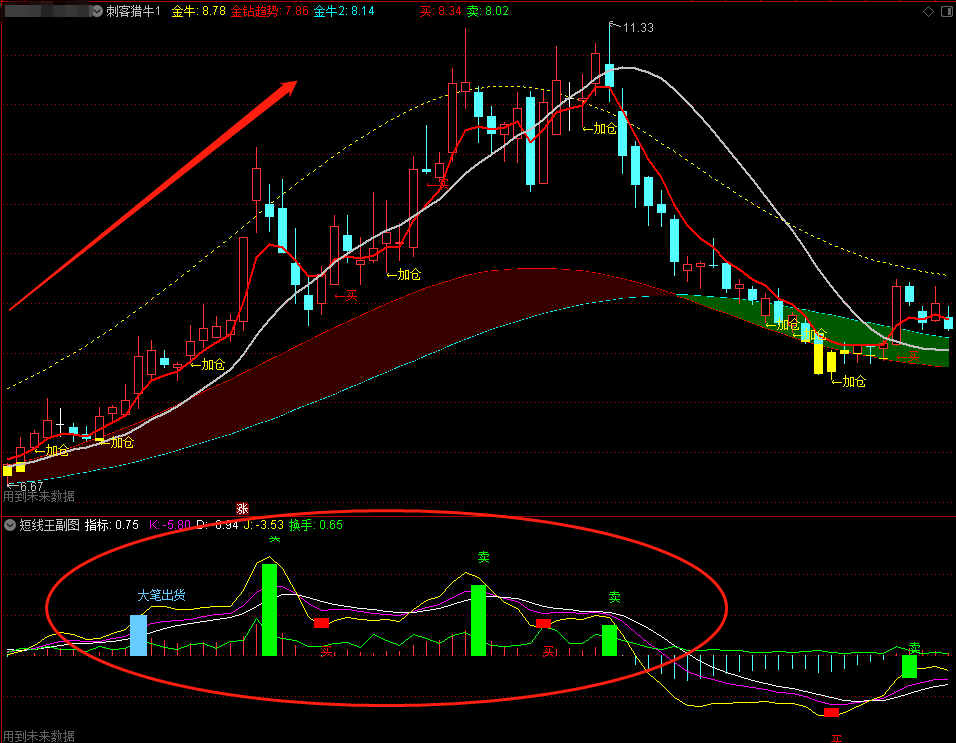Click the red 涨 marker icon
This screenshot has width=956, height=743.
241,508
